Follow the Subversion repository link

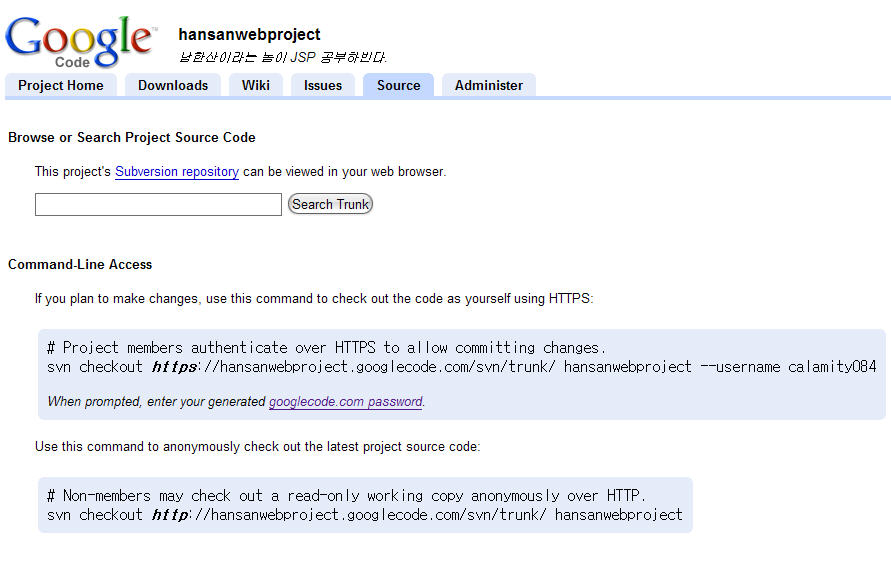click(x=177, y=172)
